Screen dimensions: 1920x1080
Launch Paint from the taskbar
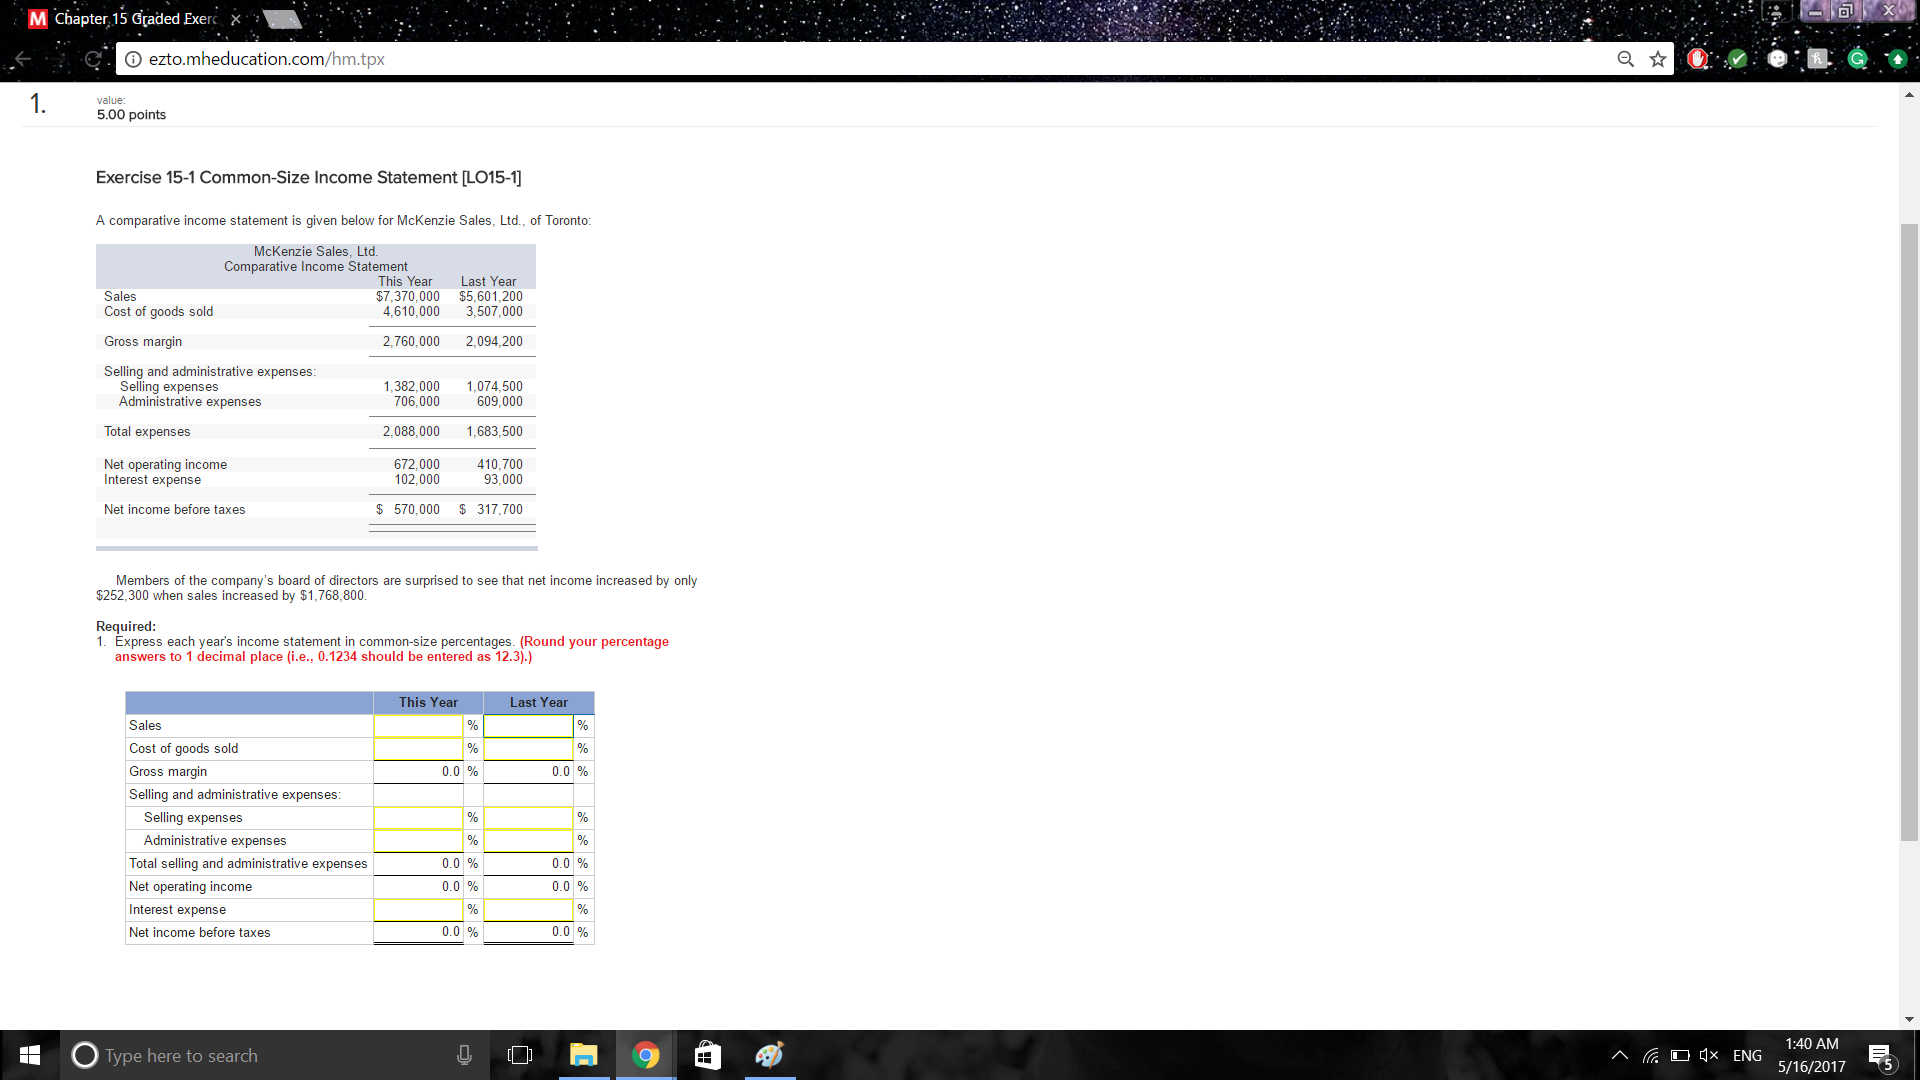(x=769, y=1055)
